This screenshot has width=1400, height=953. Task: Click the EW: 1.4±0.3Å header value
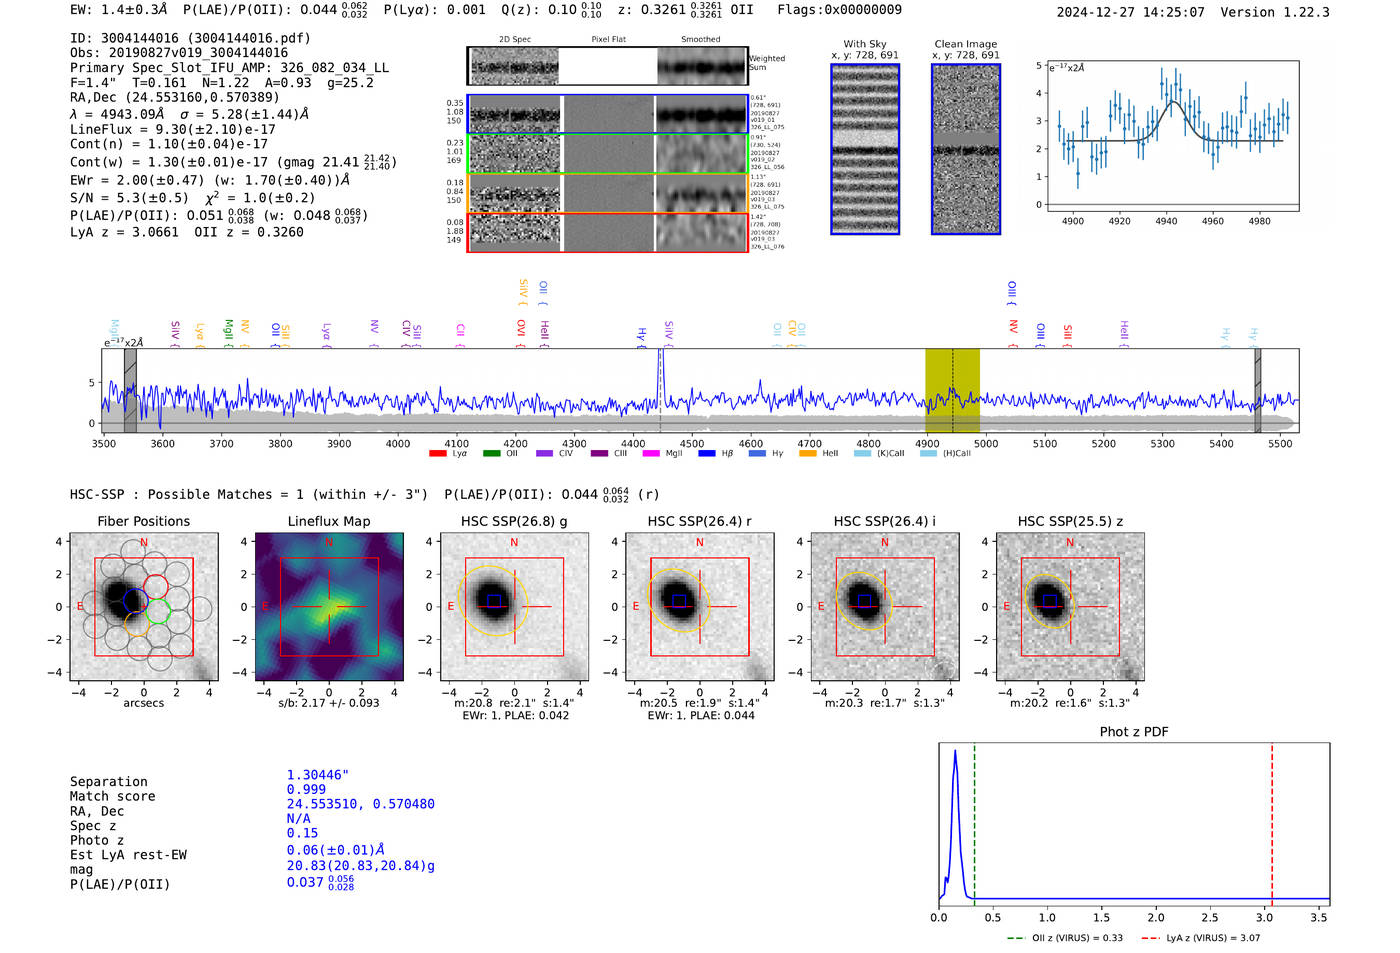tap(119, 9)
